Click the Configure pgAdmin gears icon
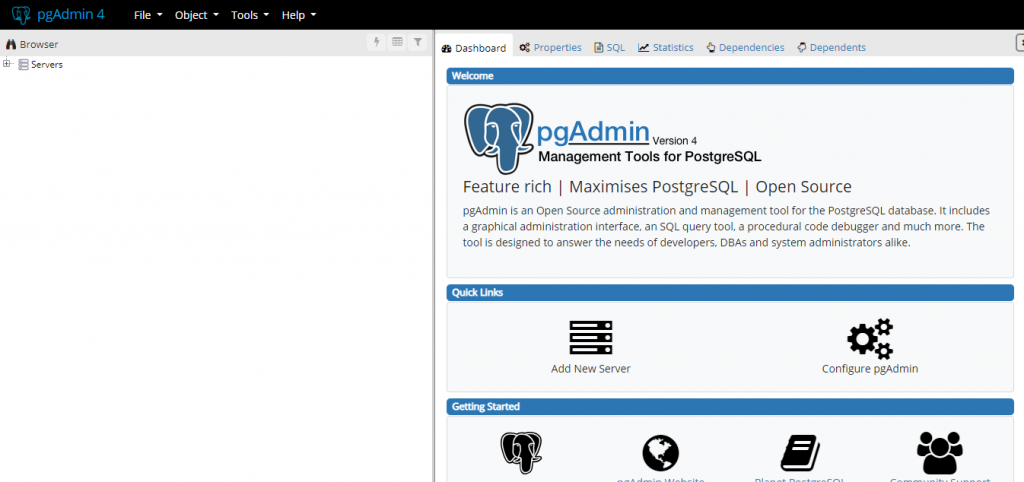The width and height of the screenshot is (1024, 482). pos(870,338)
